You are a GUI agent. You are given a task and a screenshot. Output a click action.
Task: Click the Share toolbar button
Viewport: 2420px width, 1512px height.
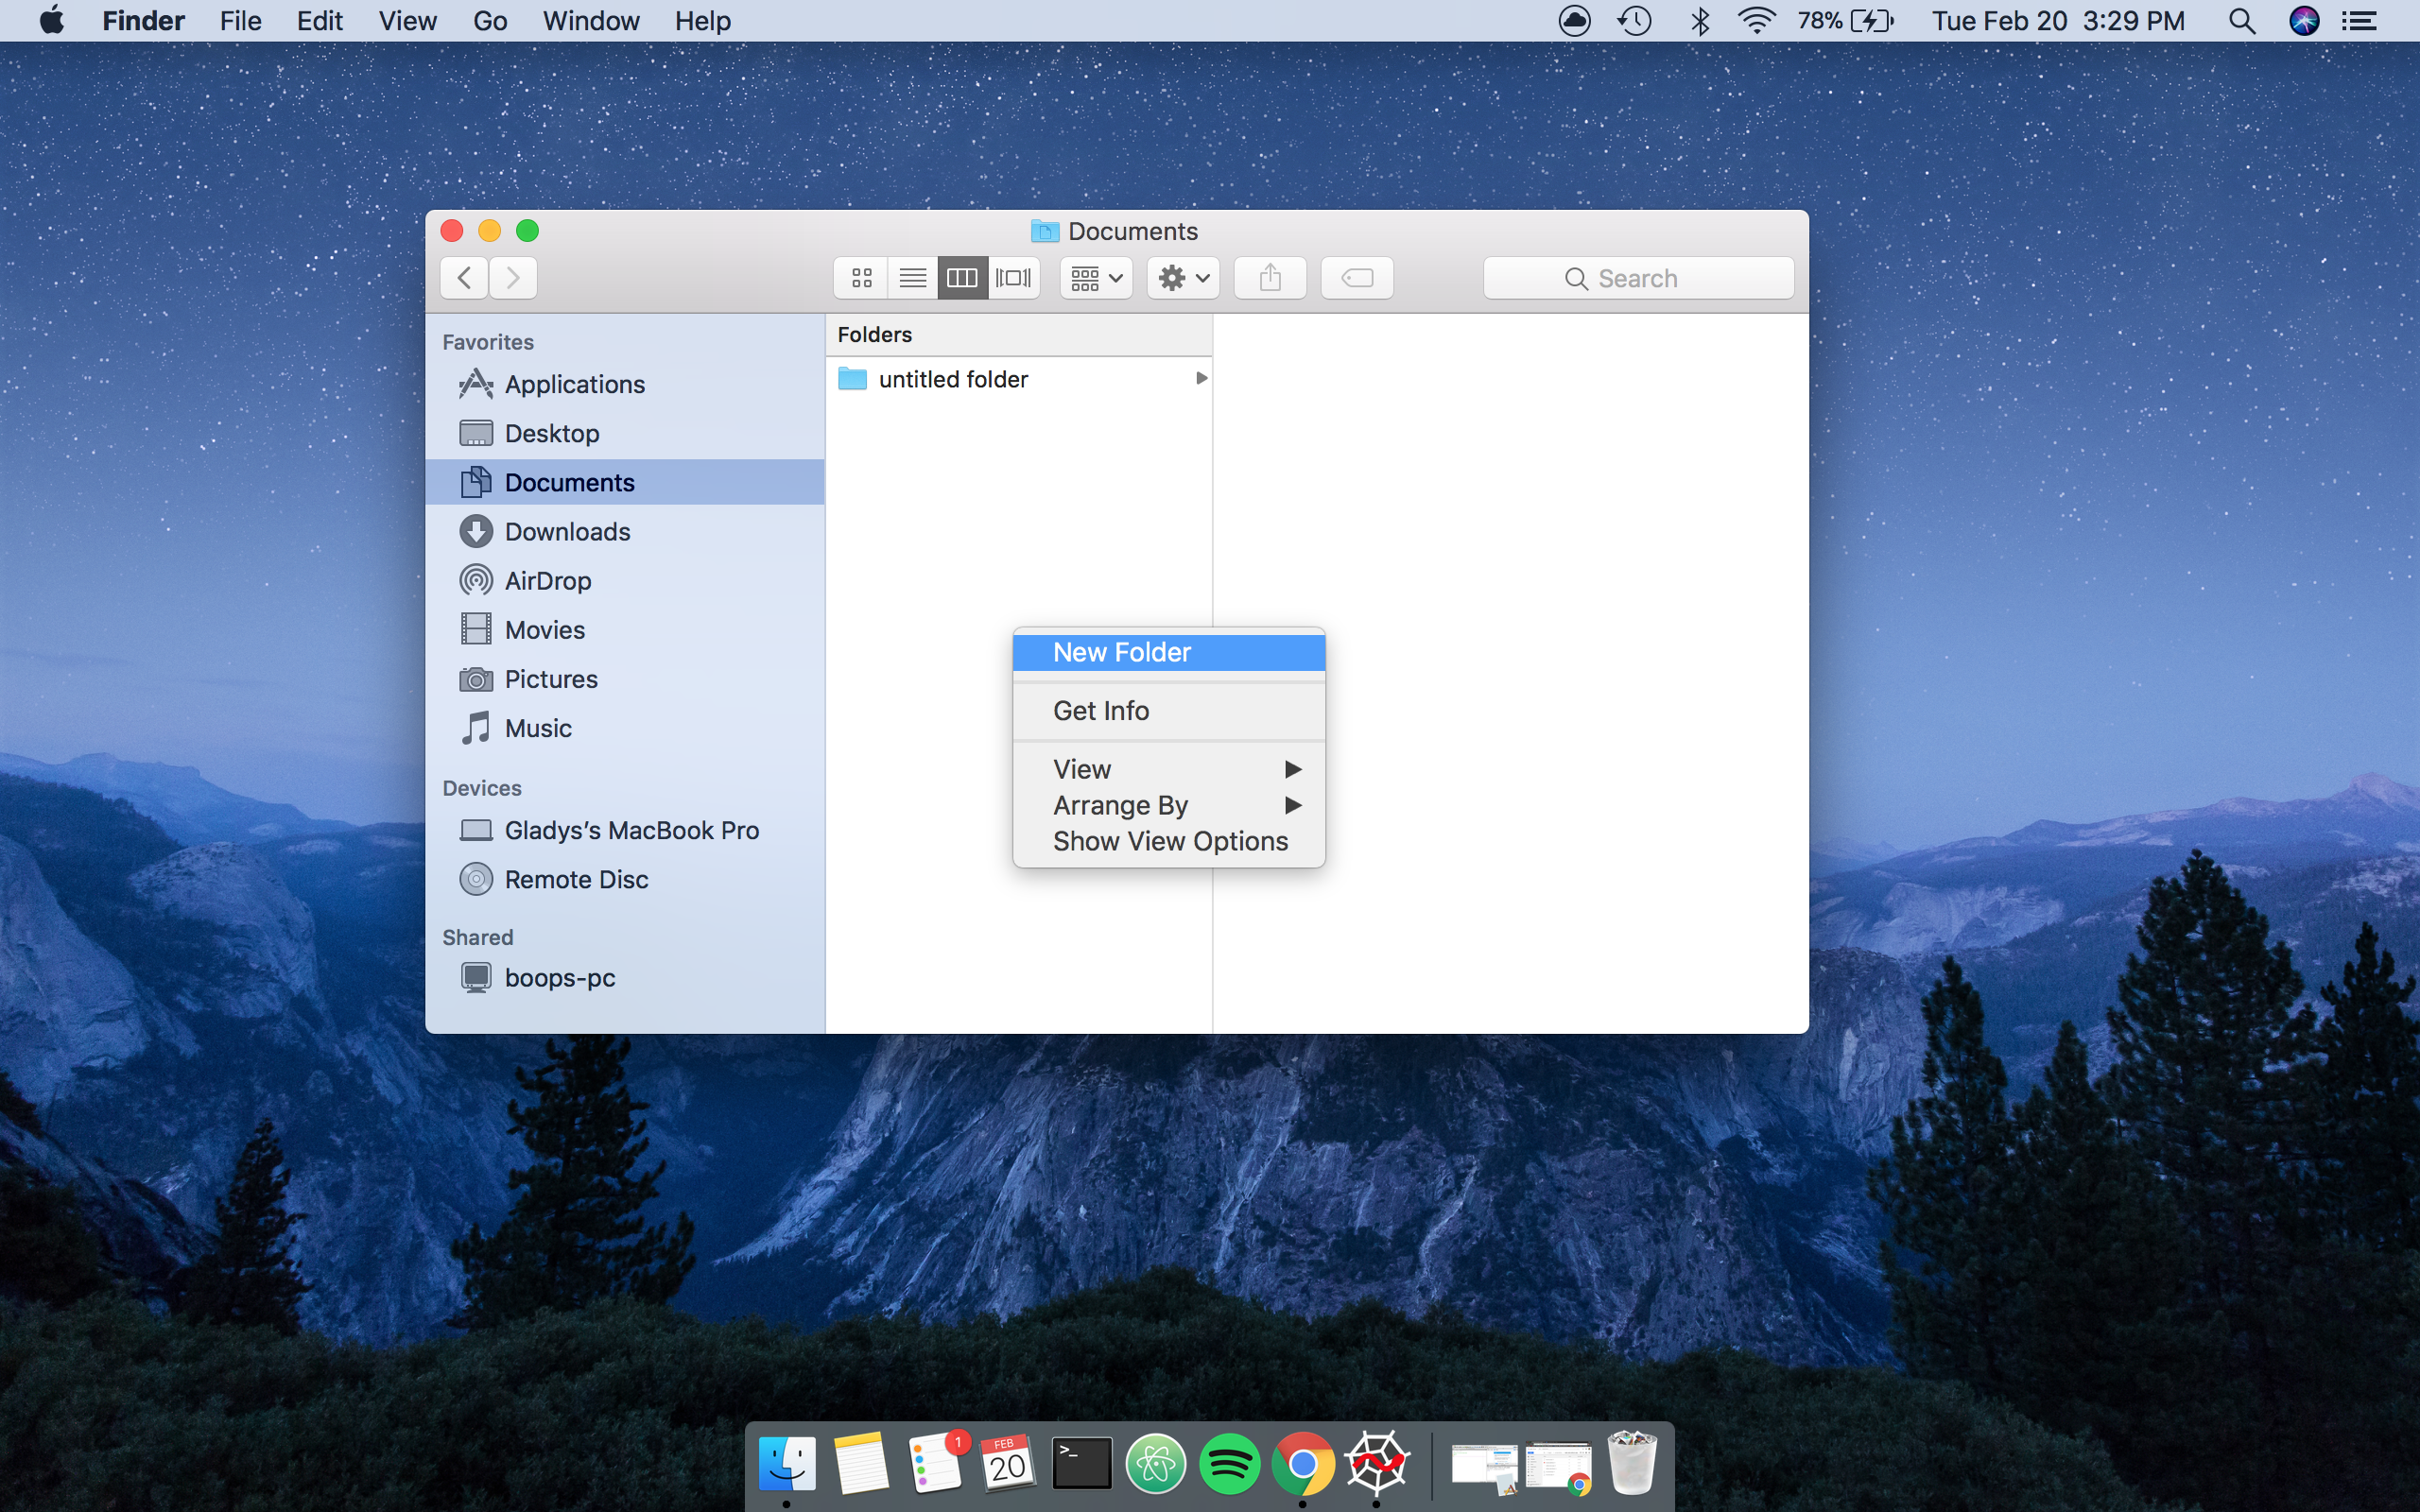[x=1270, y=278]
